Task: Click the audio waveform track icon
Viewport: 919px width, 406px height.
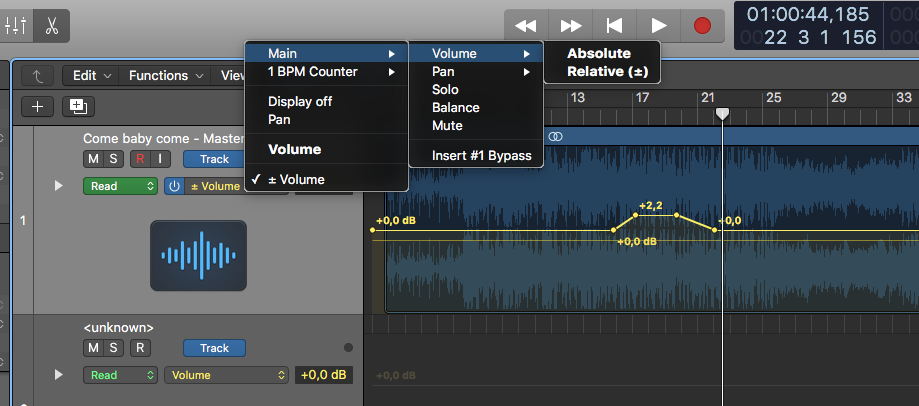Action: tap(198, 255)
